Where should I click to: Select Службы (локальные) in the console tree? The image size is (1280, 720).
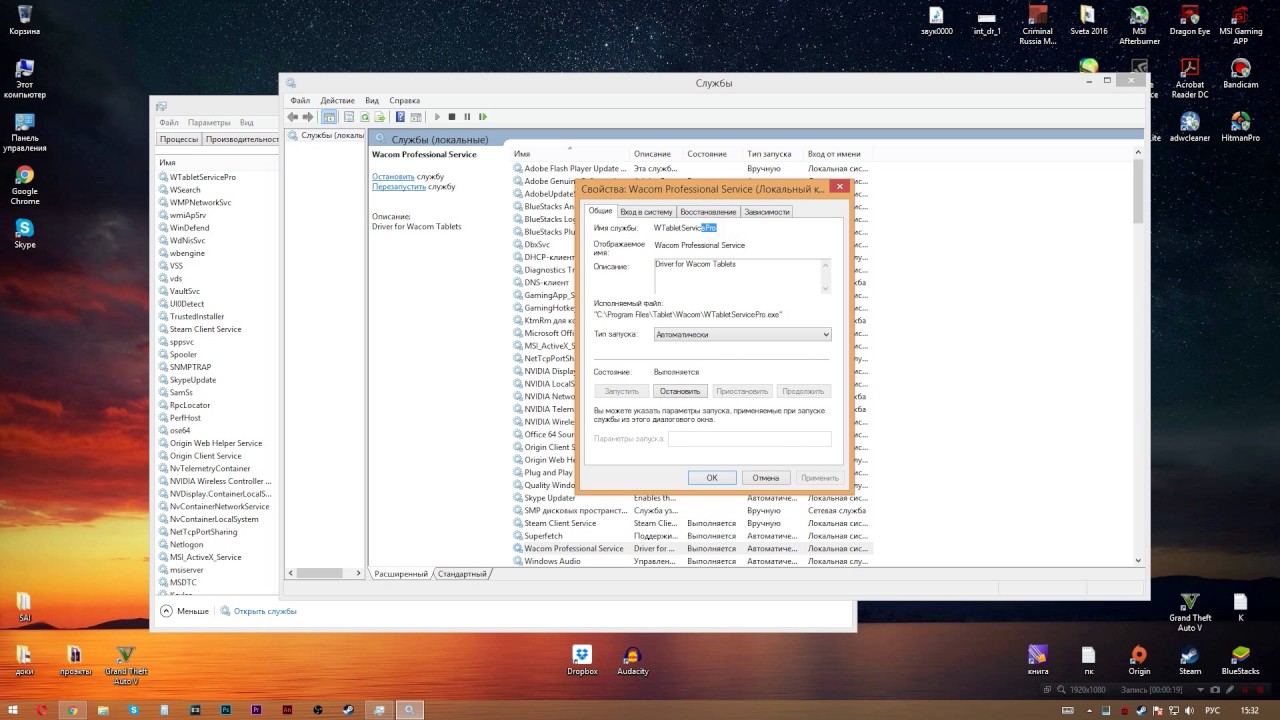click(x=326, y=135)
